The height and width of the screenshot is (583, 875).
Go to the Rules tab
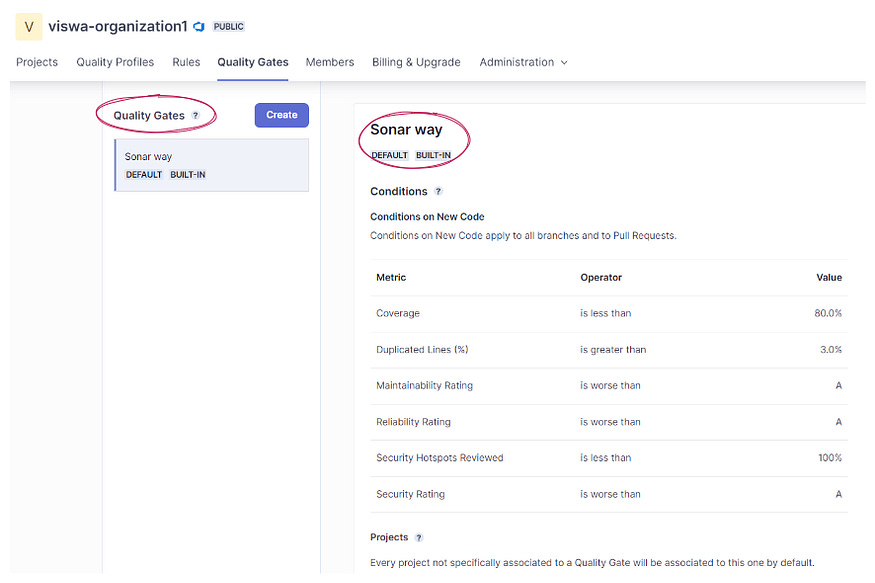(x=186, y=62)
